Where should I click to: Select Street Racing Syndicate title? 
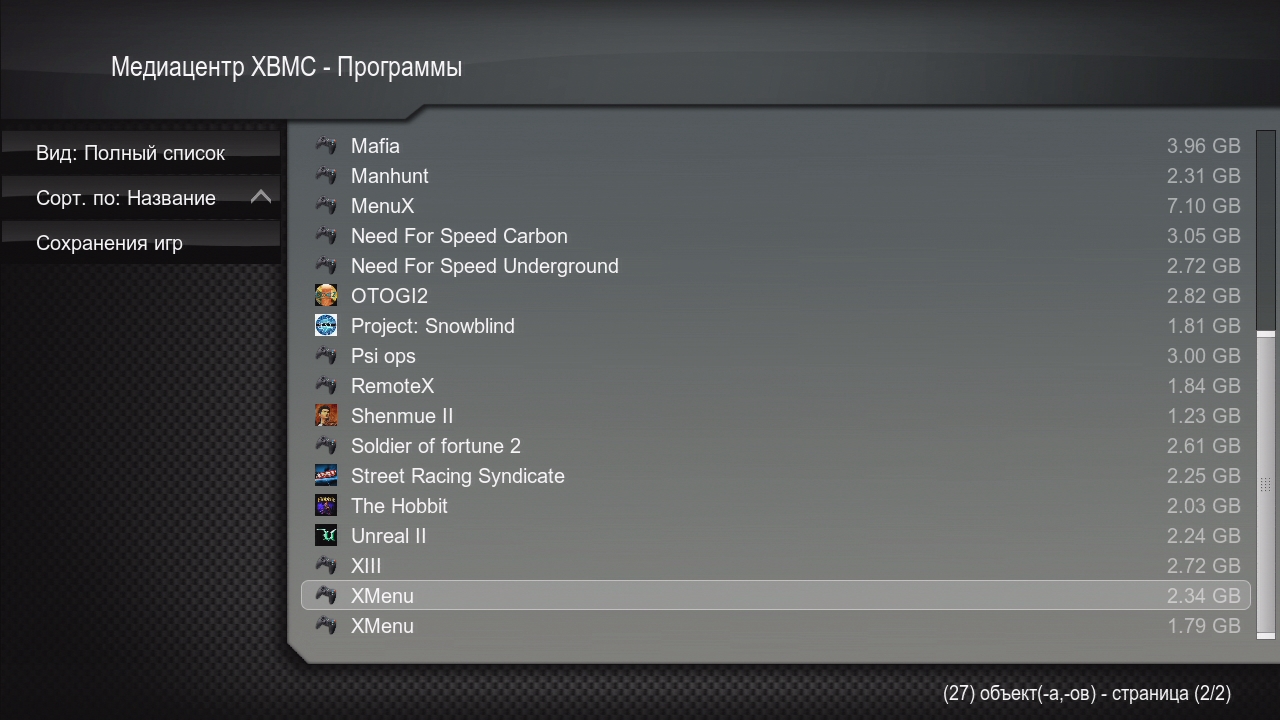[x=458, y=476]
